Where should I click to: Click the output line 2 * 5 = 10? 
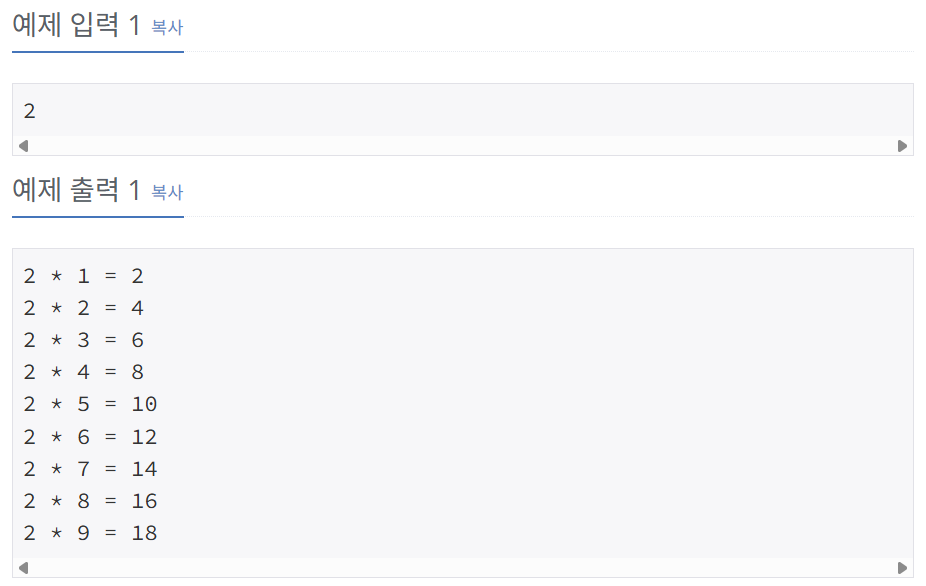(x=90, y=404)
